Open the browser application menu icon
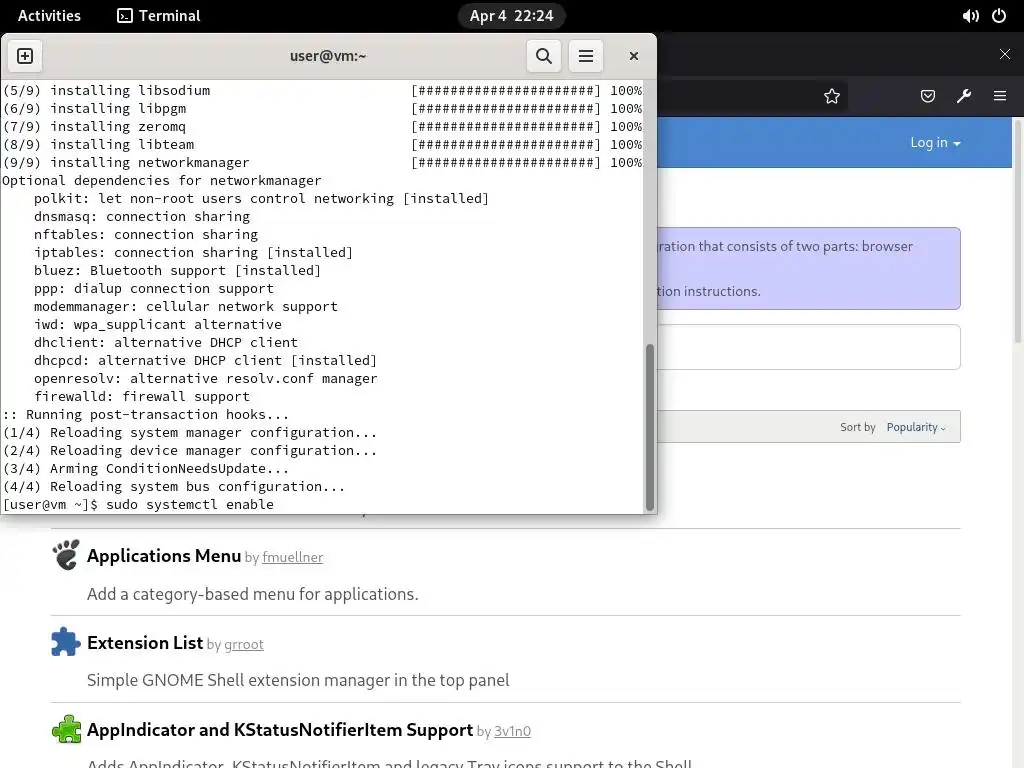The image size is (1024, 768). click(x=1000, y=96)
